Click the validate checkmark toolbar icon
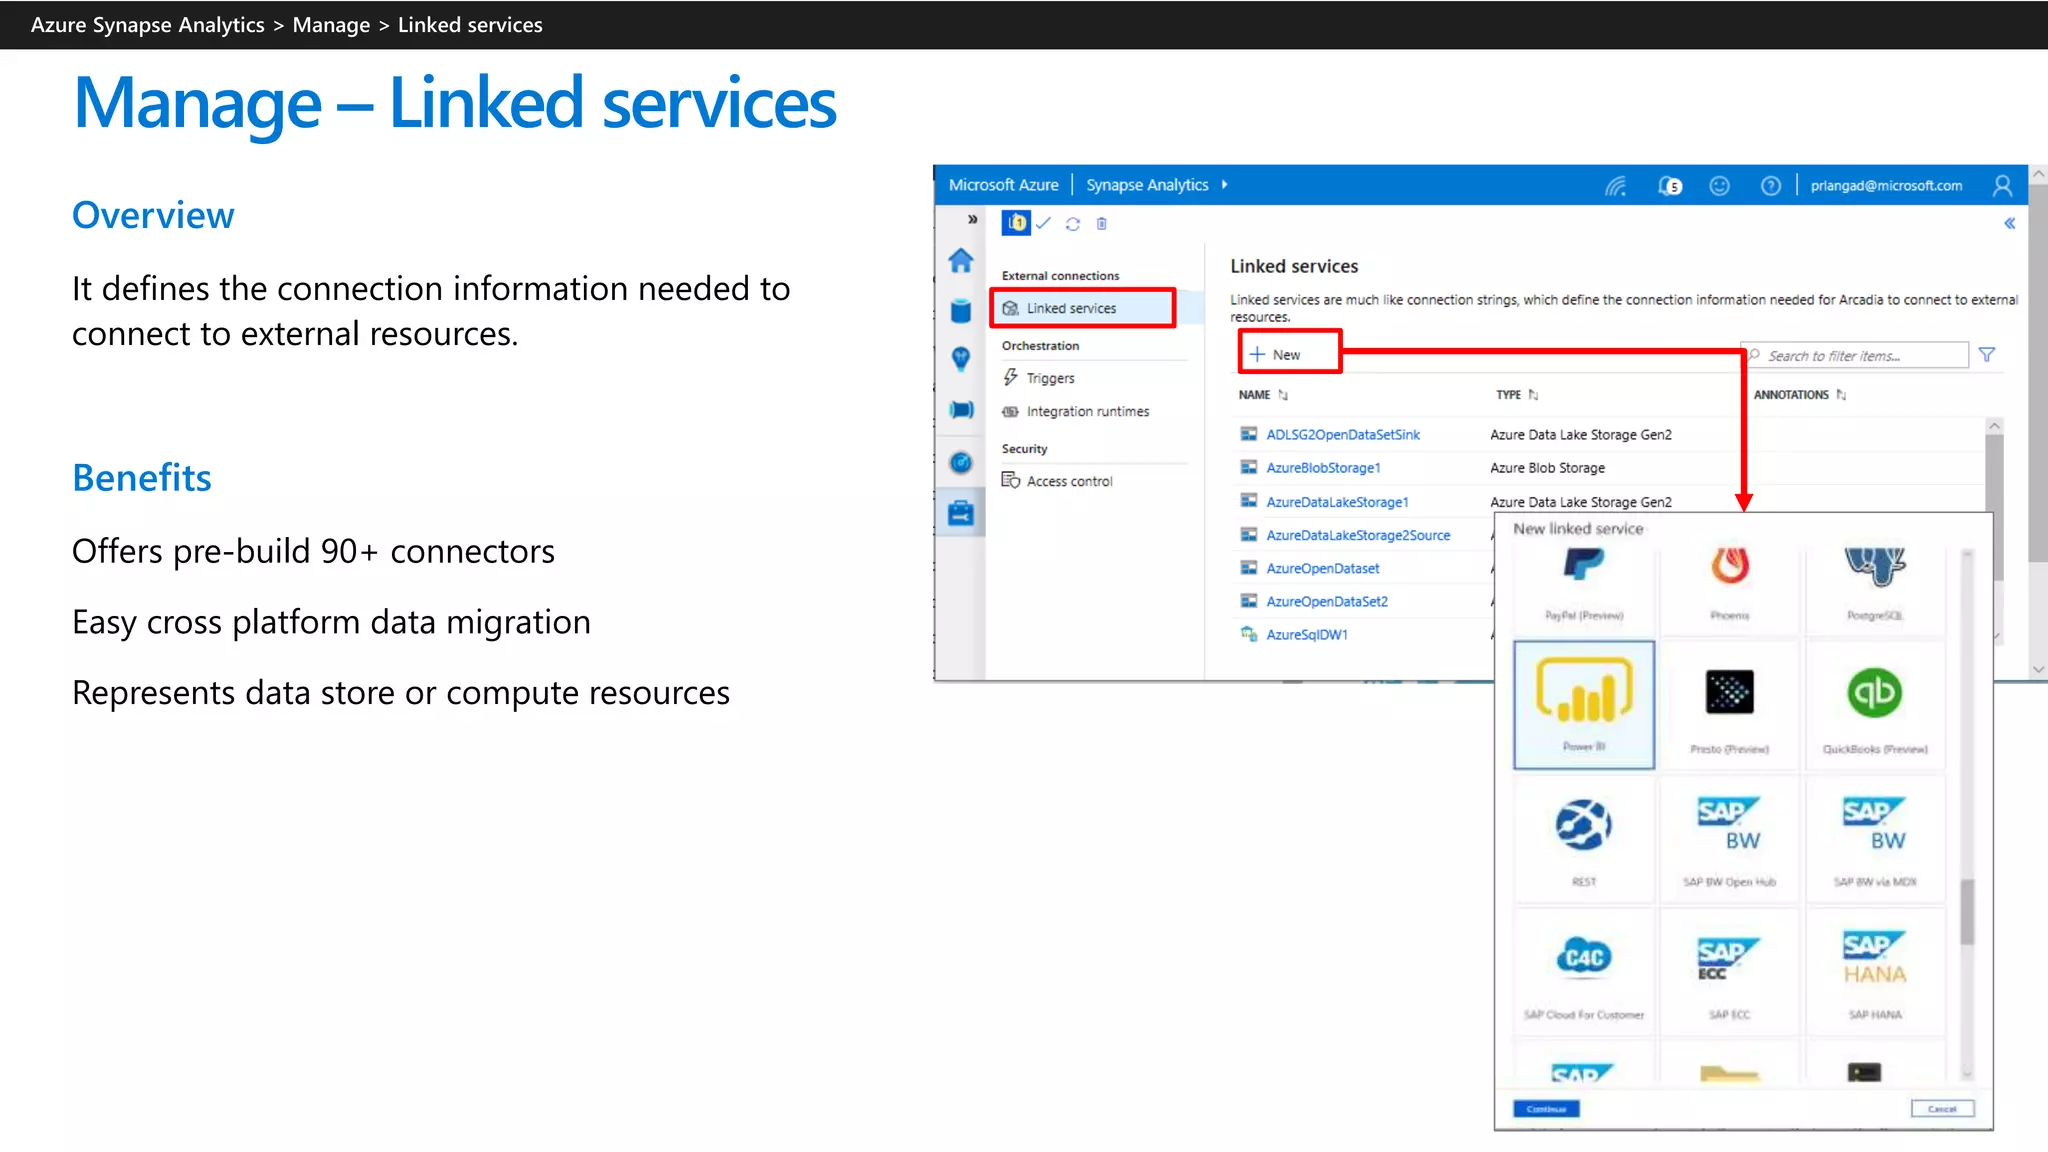The width and height of the screenshot is (2048, 1152). (x=1043, y=223)
